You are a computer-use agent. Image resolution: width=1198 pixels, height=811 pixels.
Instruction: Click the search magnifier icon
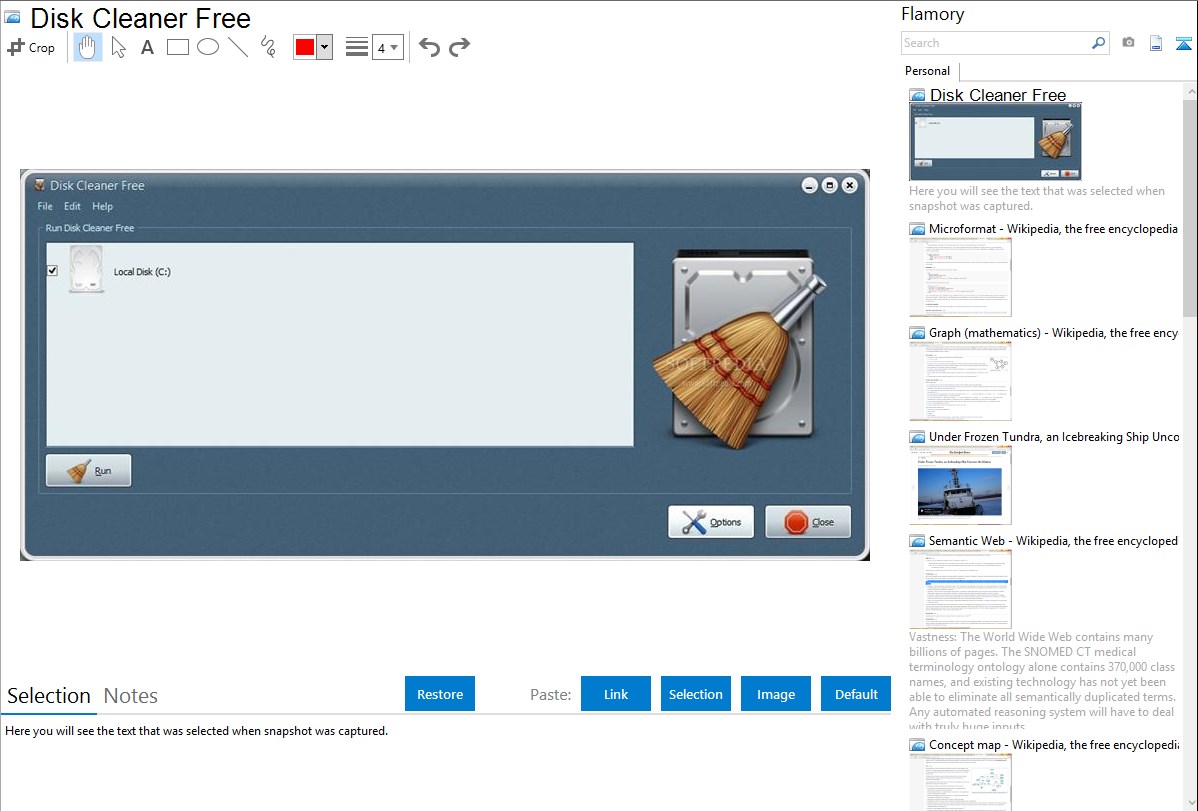pos(1099,43)
